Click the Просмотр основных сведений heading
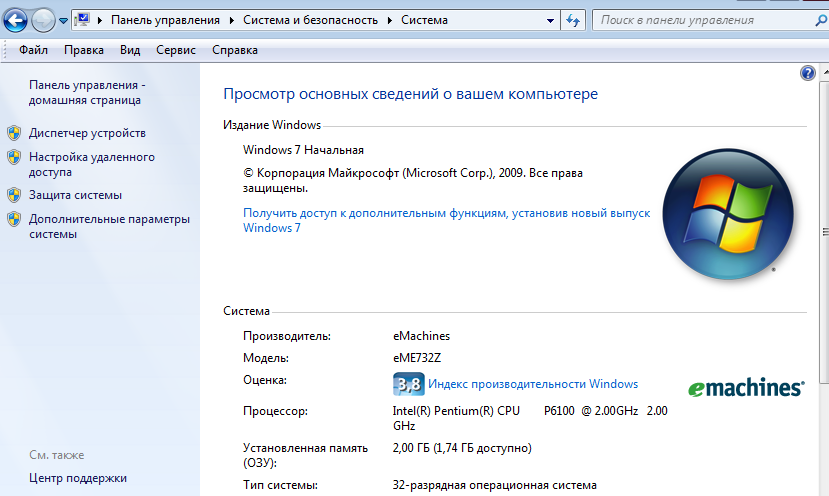Screen dimensions: 829x496 [410, 94]
